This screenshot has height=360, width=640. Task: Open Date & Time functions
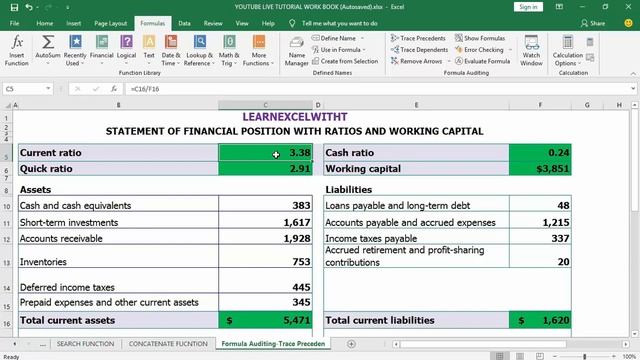pos(171,51)
